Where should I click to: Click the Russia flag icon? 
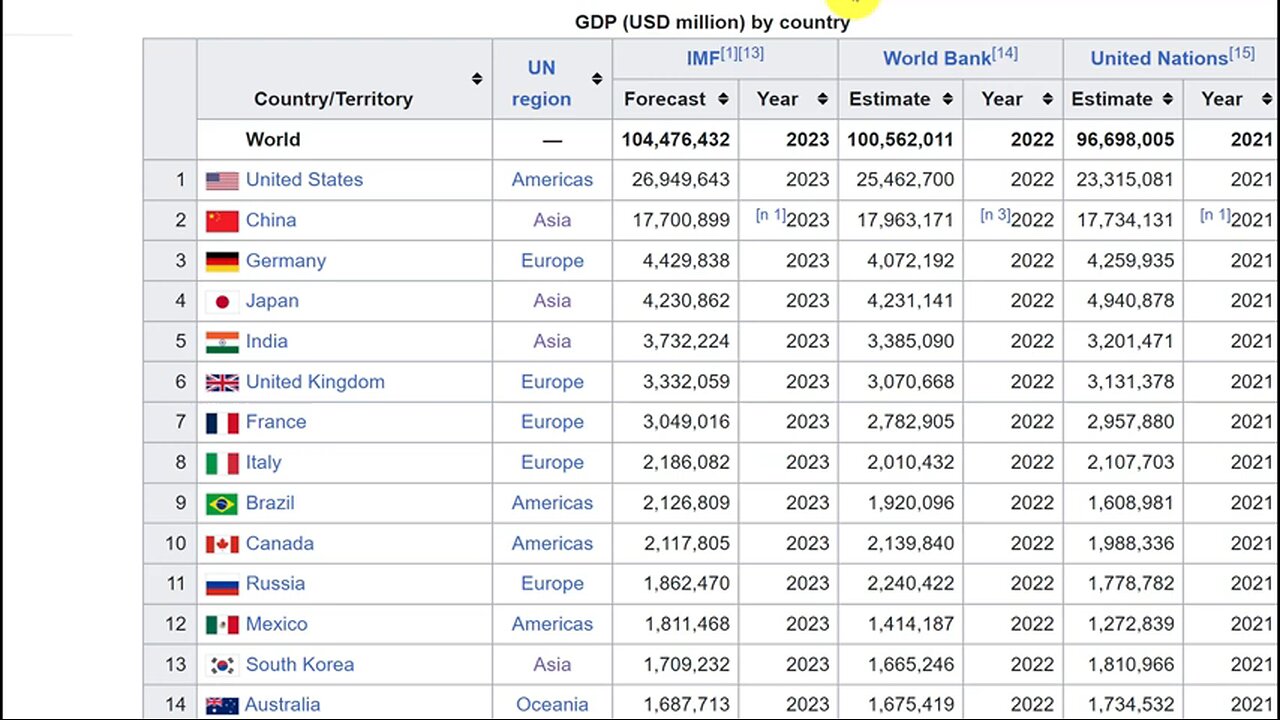pos(222,585)
